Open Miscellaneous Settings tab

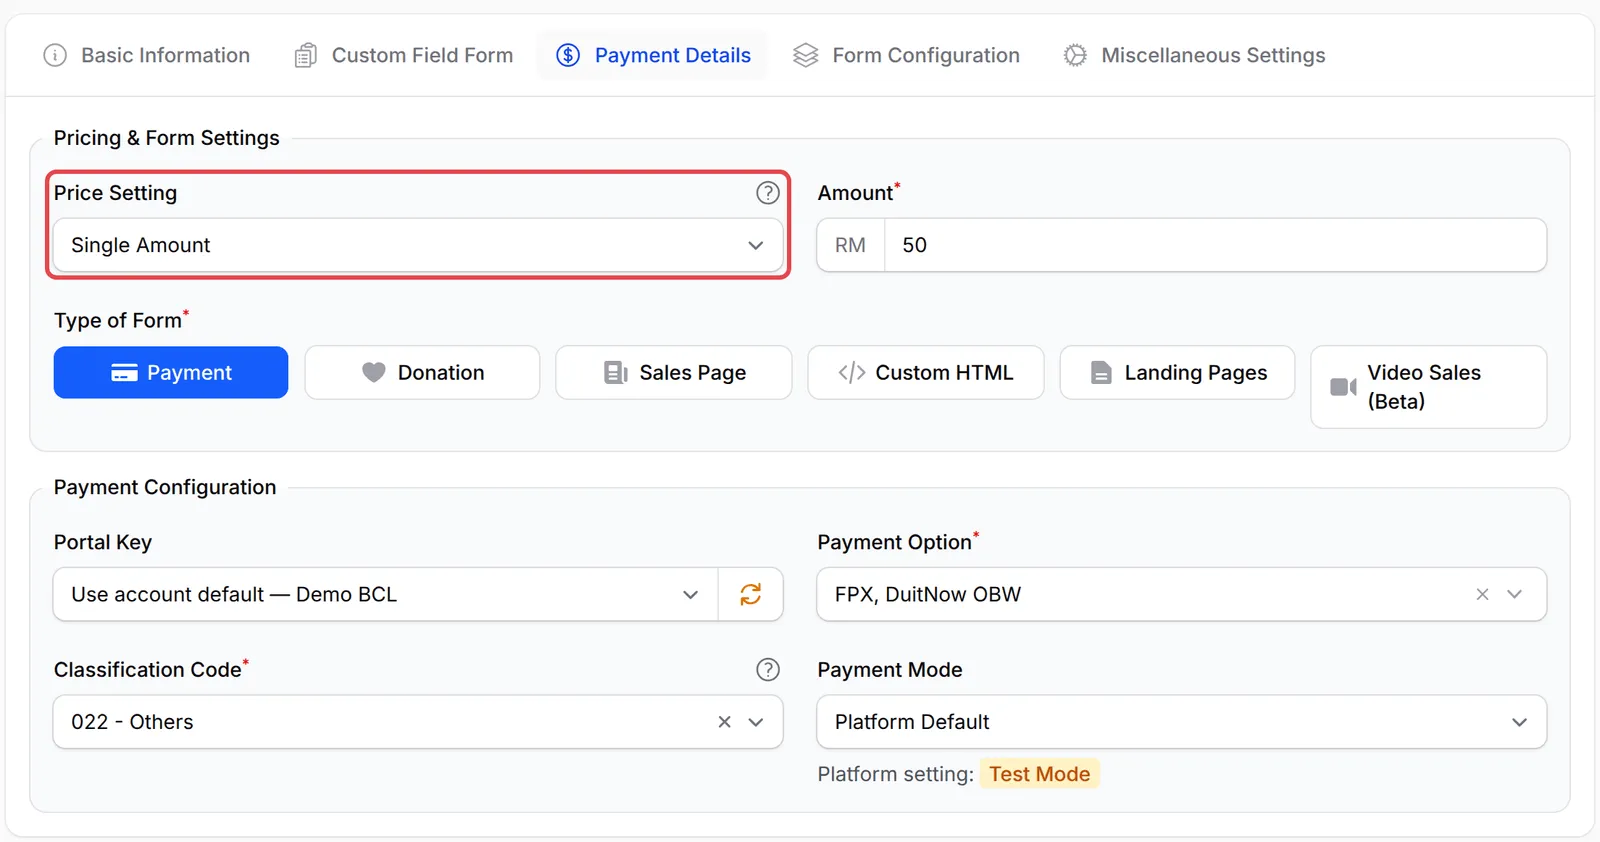point(1194,55)
